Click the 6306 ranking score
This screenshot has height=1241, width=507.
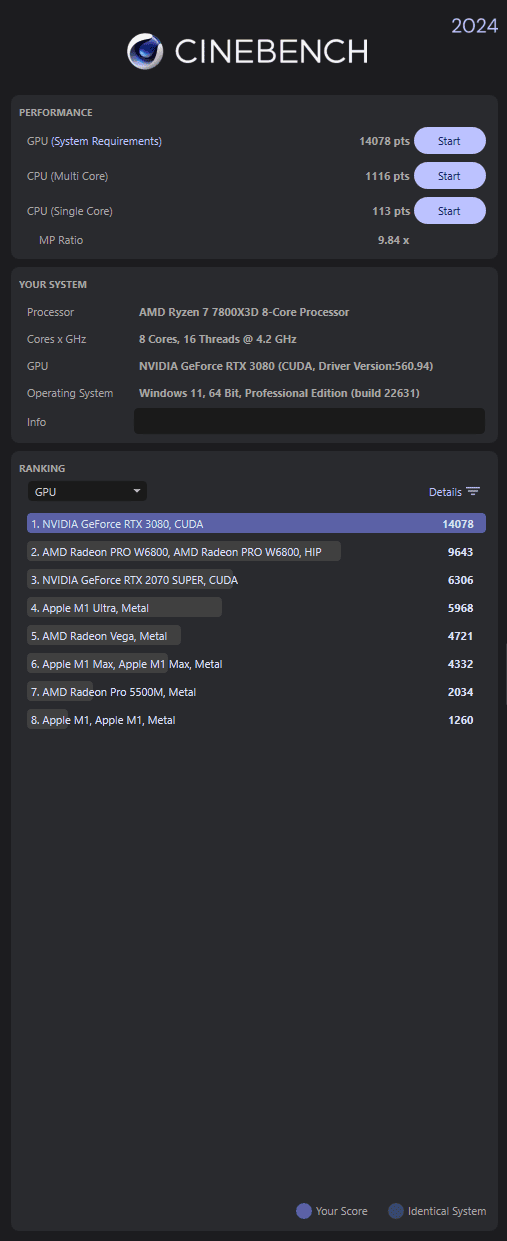coord(460,579)
